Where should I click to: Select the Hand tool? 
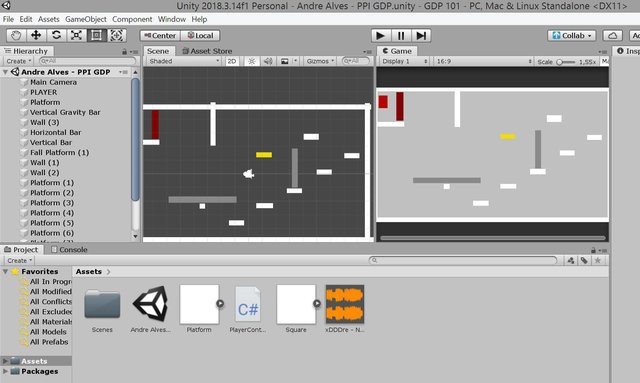16,36
